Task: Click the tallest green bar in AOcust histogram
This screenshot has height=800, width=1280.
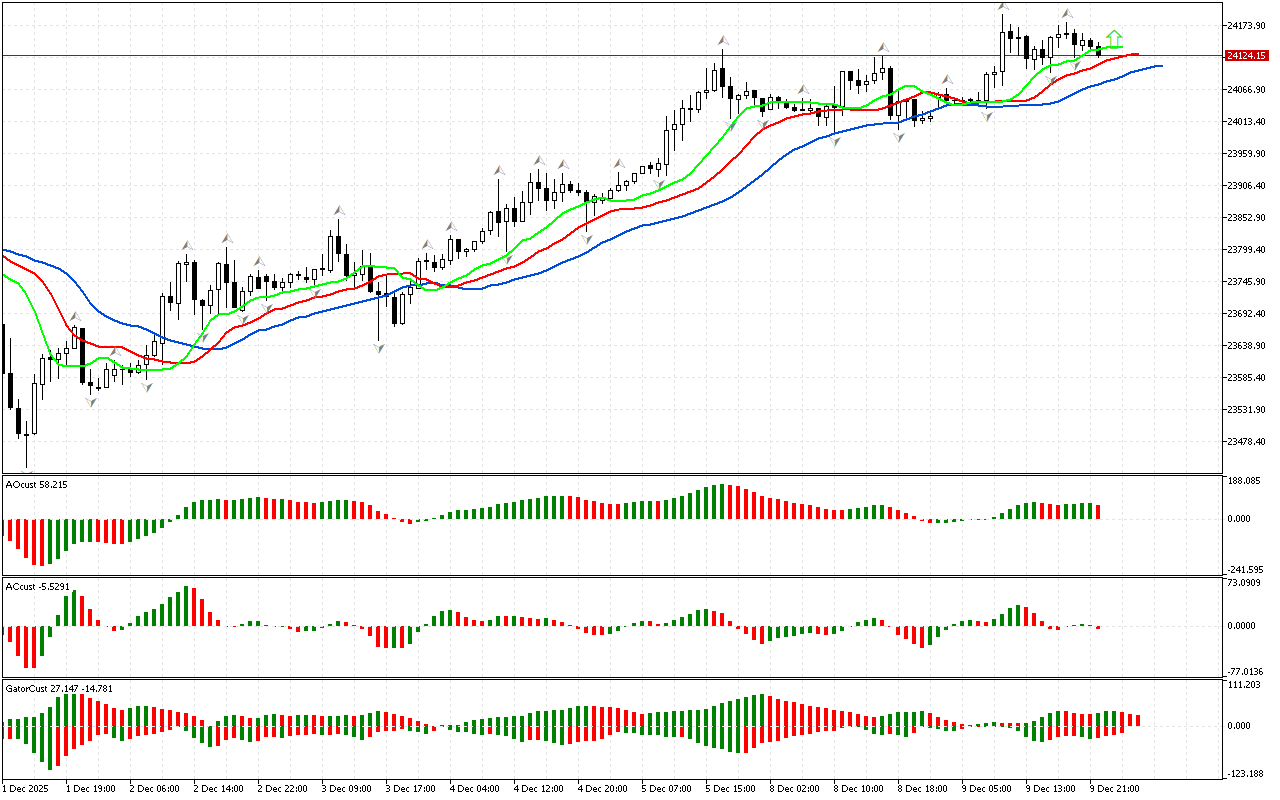Action: [x=722, y=502]
